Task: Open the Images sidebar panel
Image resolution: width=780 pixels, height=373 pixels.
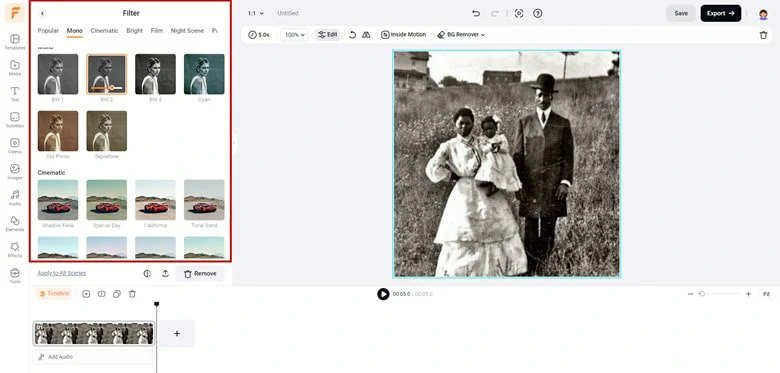Action: (x=15, y=172)
